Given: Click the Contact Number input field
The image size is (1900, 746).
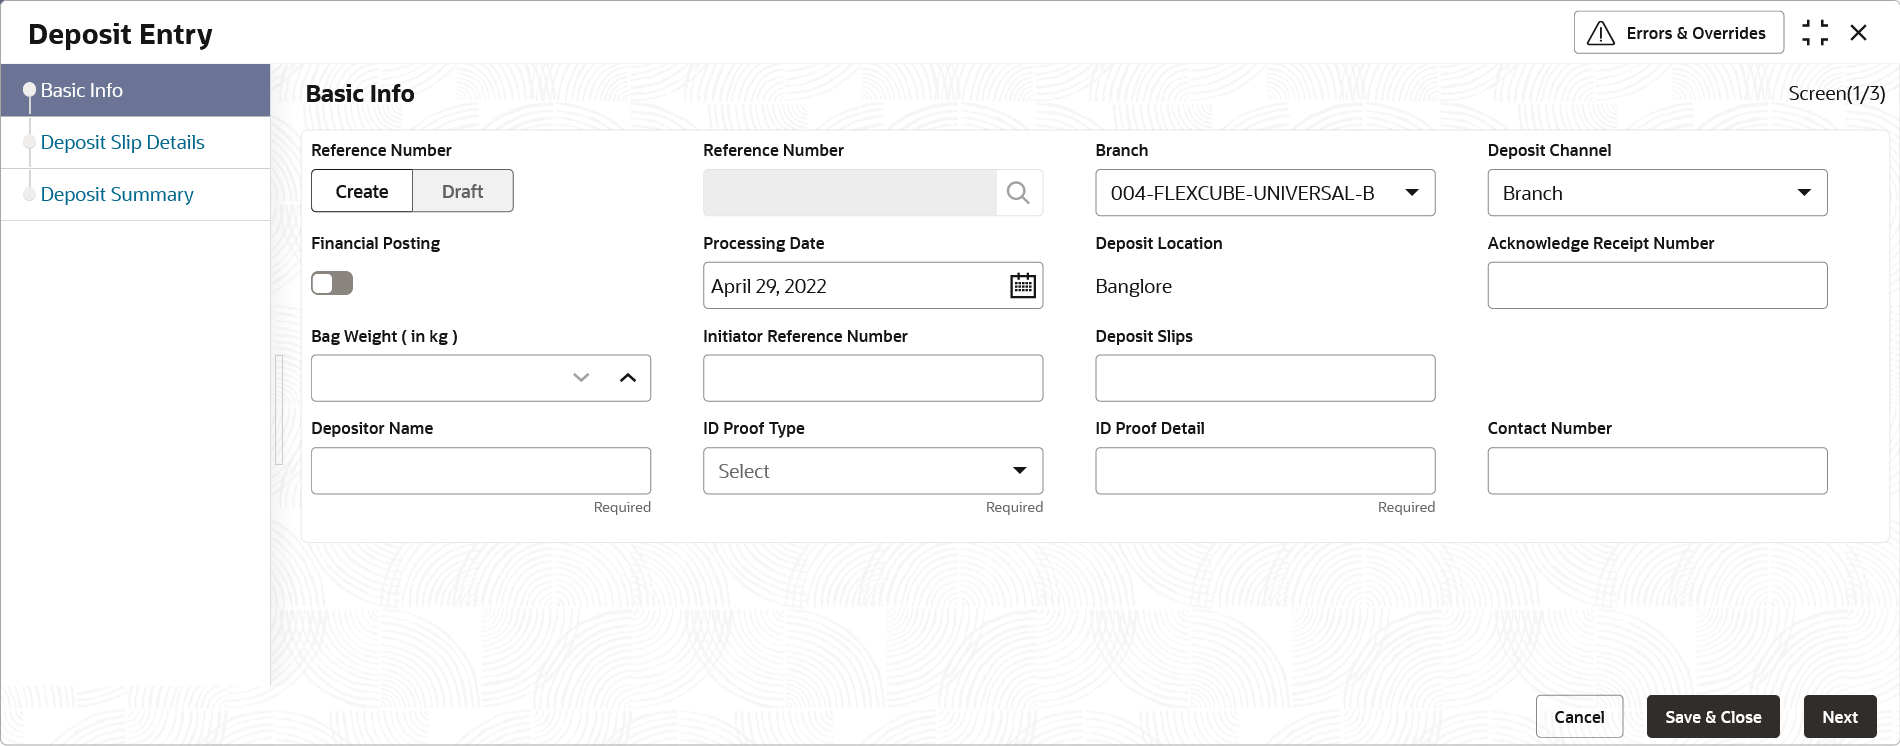Looking at the screenshot, I should point(1657,471).
